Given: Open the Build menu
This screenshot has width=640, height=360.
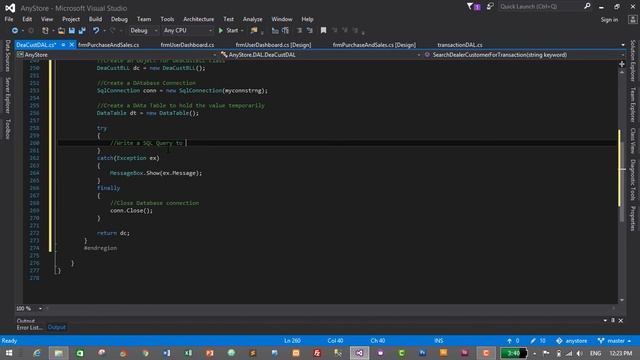Looking at the screenshot, I should point(95,19).
